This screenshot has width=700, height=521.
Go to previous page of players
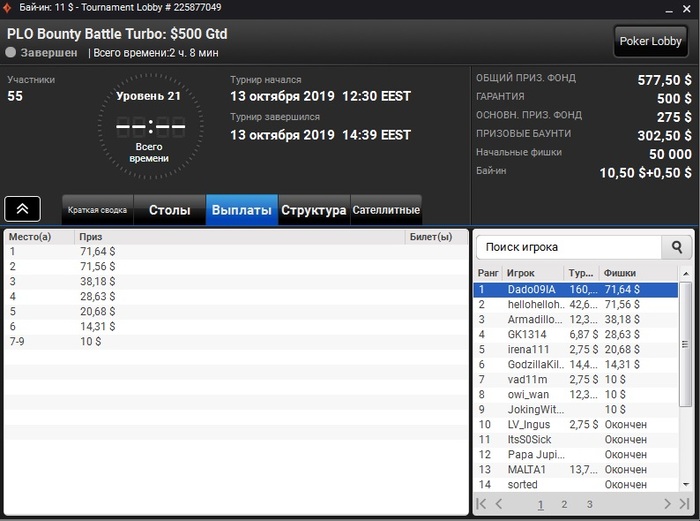coord(499,504)
